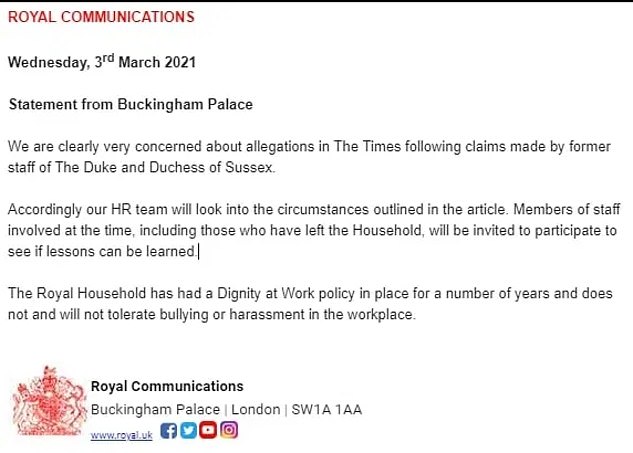Click the royal coat of arms crest
The width and height of the screenshot is (633, 453).
[x=46, y=406]
